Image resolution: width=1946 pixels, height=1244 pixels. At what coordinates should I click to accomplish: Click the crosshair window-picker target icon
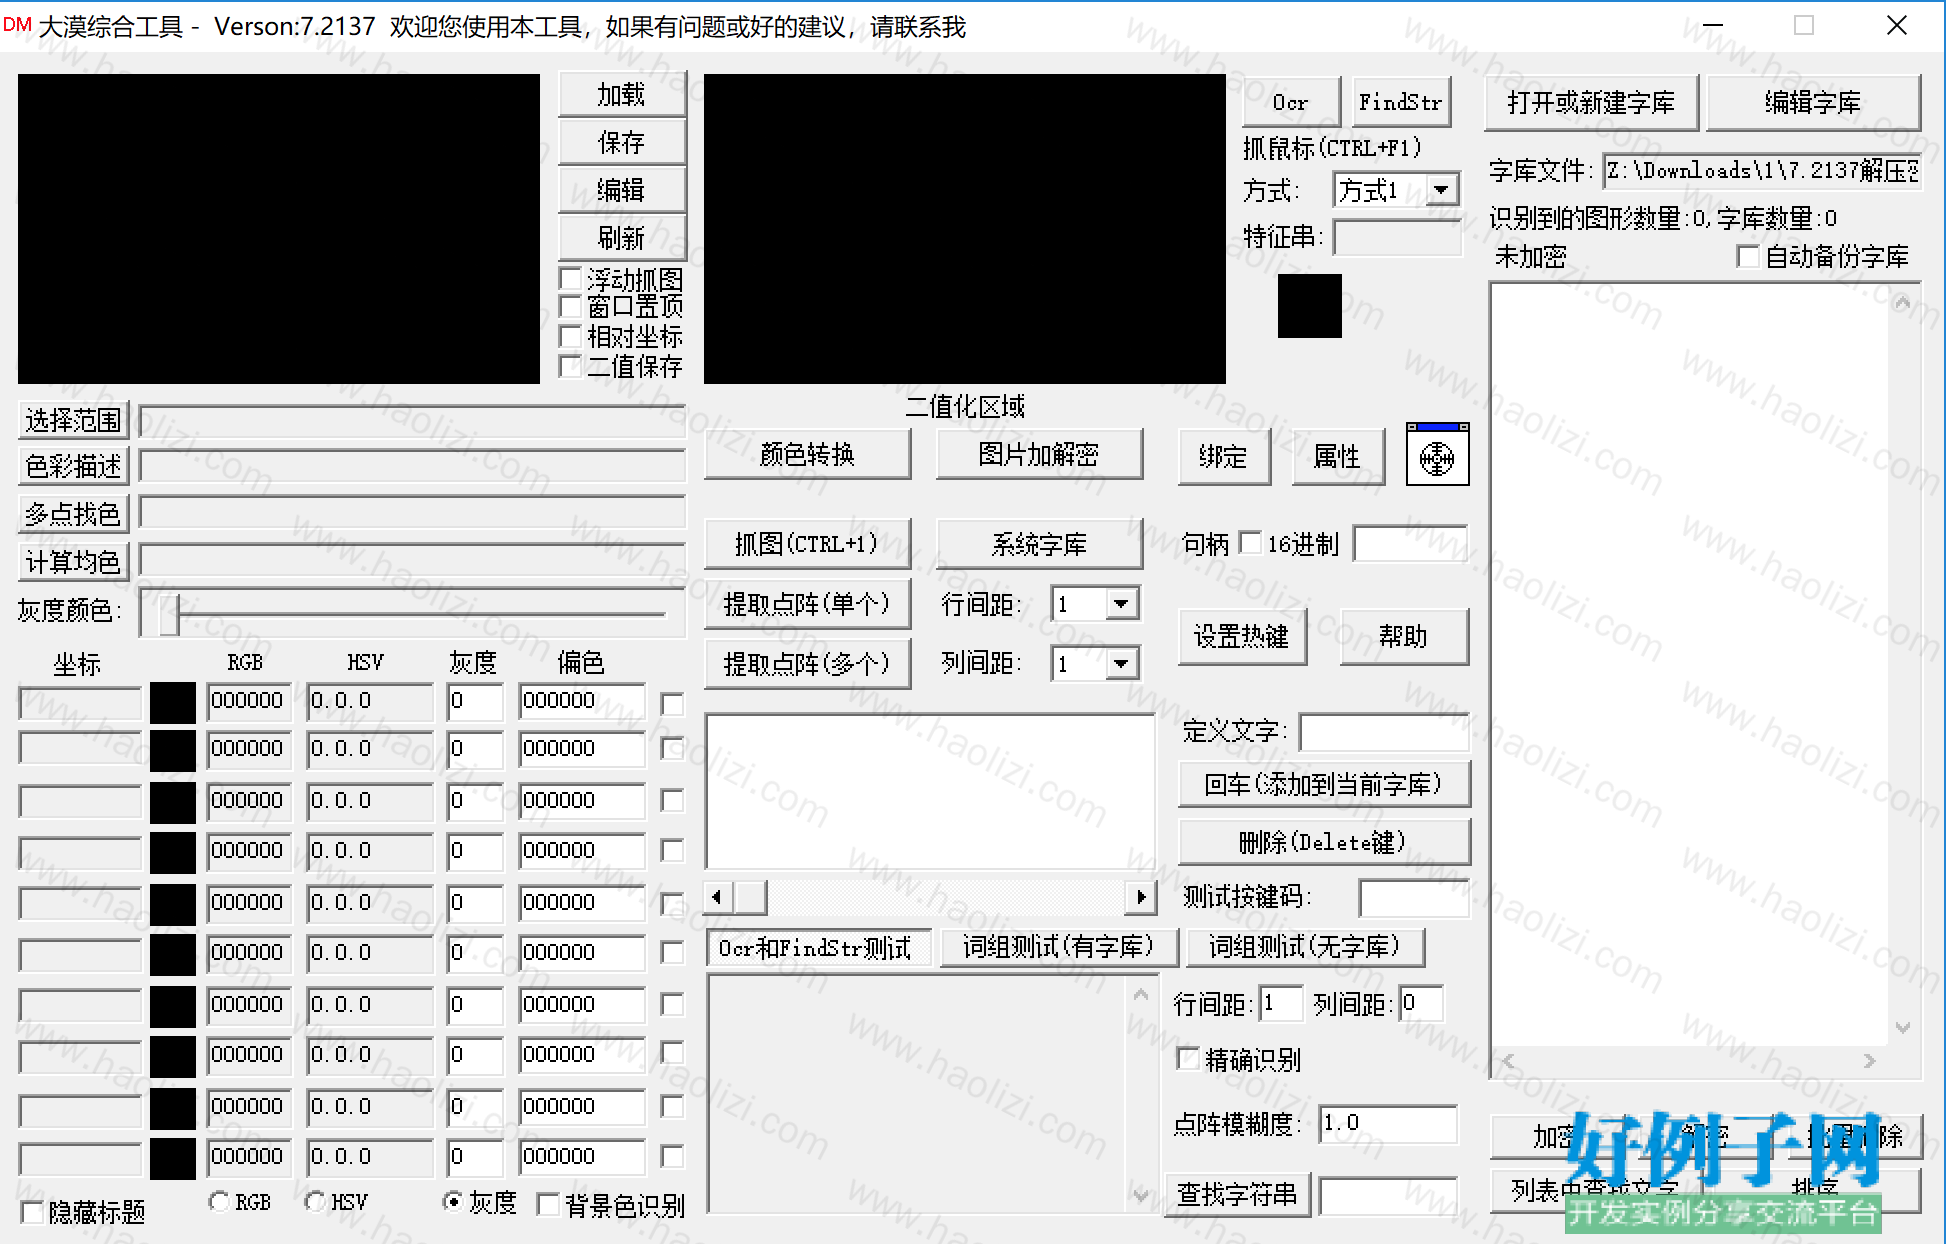click(1437, 455)
